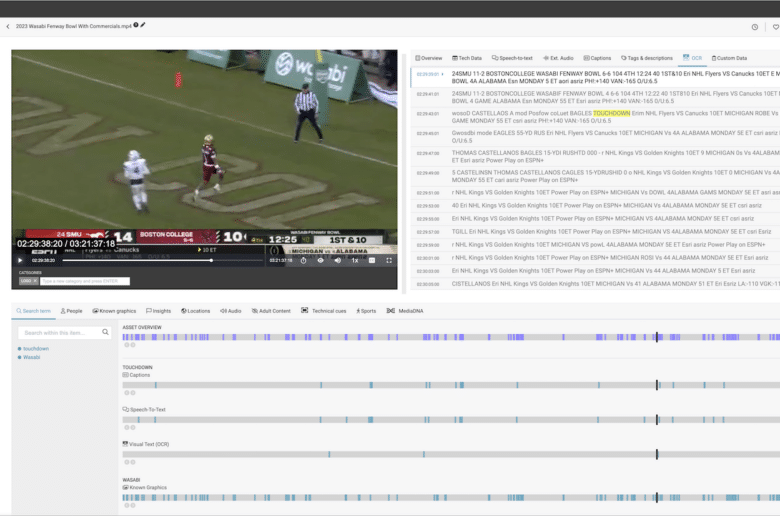Screen dimensions: 780x516
Task: Select OCR row starting TGILL Eri NHL
Action: click(x=595, y=231)
